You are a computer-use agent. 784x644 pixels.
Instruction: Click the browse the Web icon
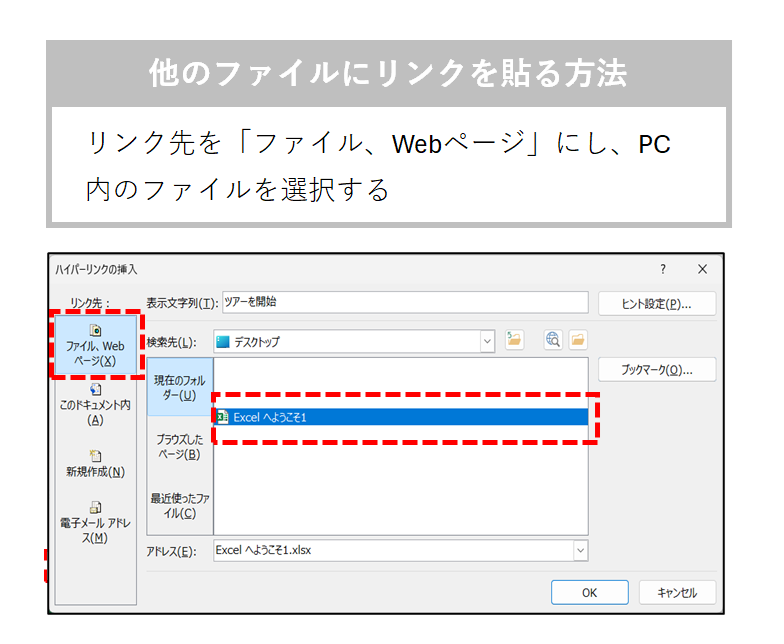tap(553, 341)
